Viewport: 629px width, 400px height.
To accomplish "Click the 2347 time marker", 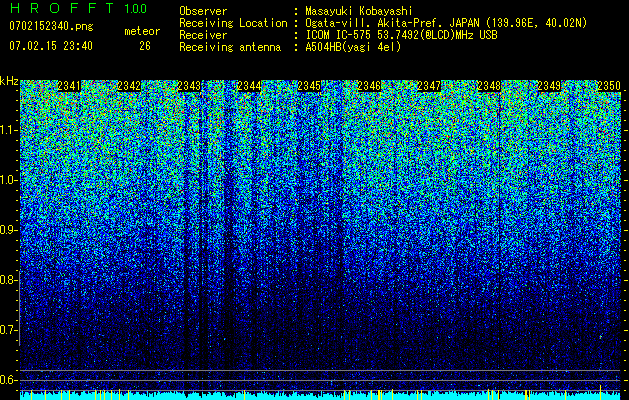I will [x=429, y=86].
